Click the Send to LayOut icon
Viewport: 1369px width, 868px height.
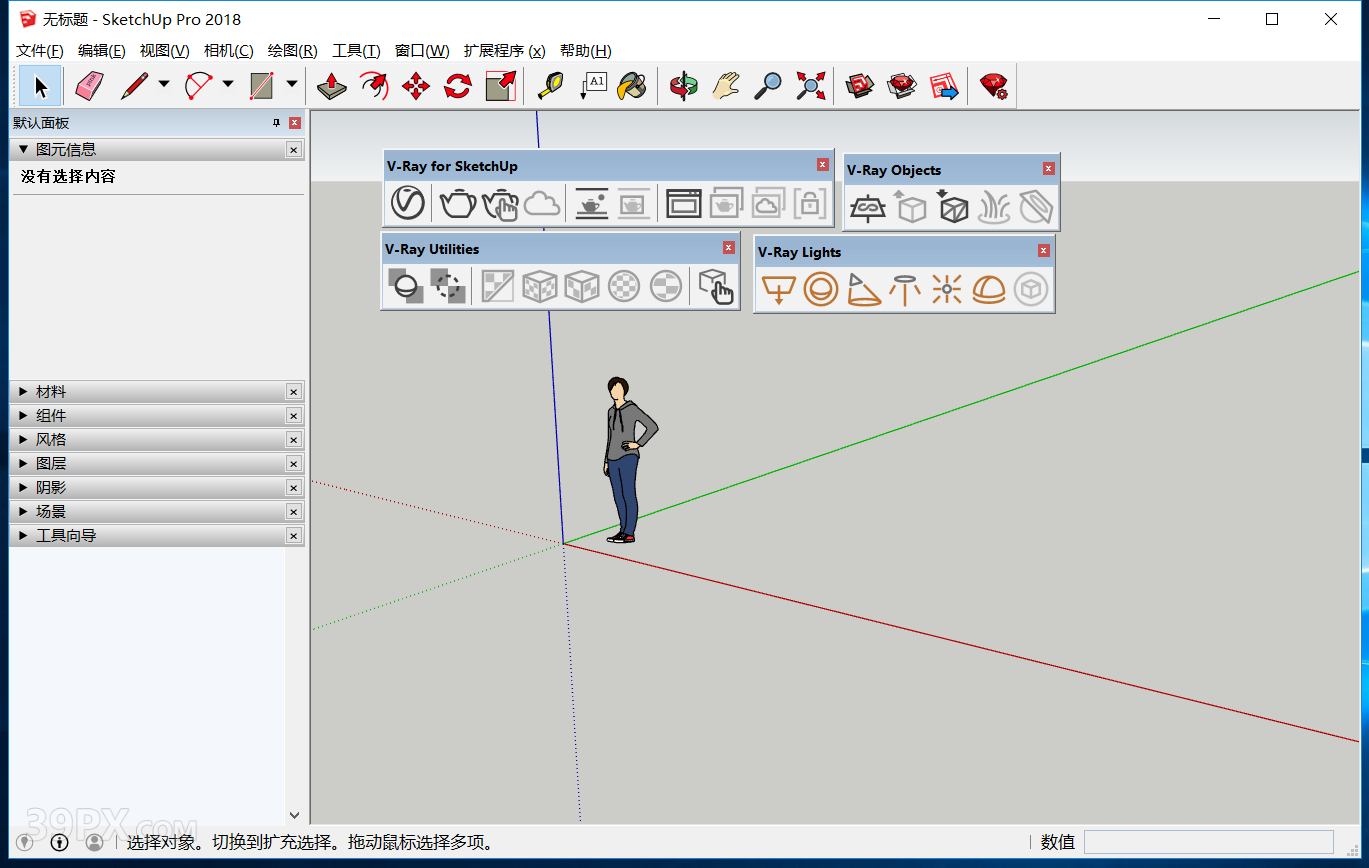944,86
